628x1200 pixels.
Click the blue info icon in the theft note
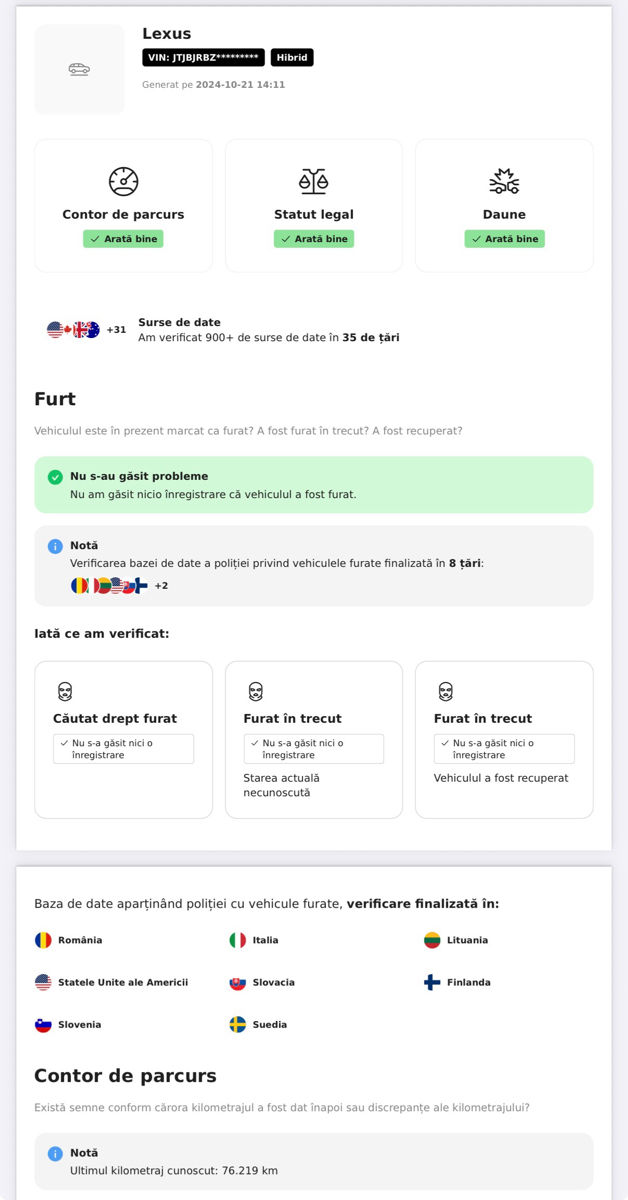pos(55,546)
